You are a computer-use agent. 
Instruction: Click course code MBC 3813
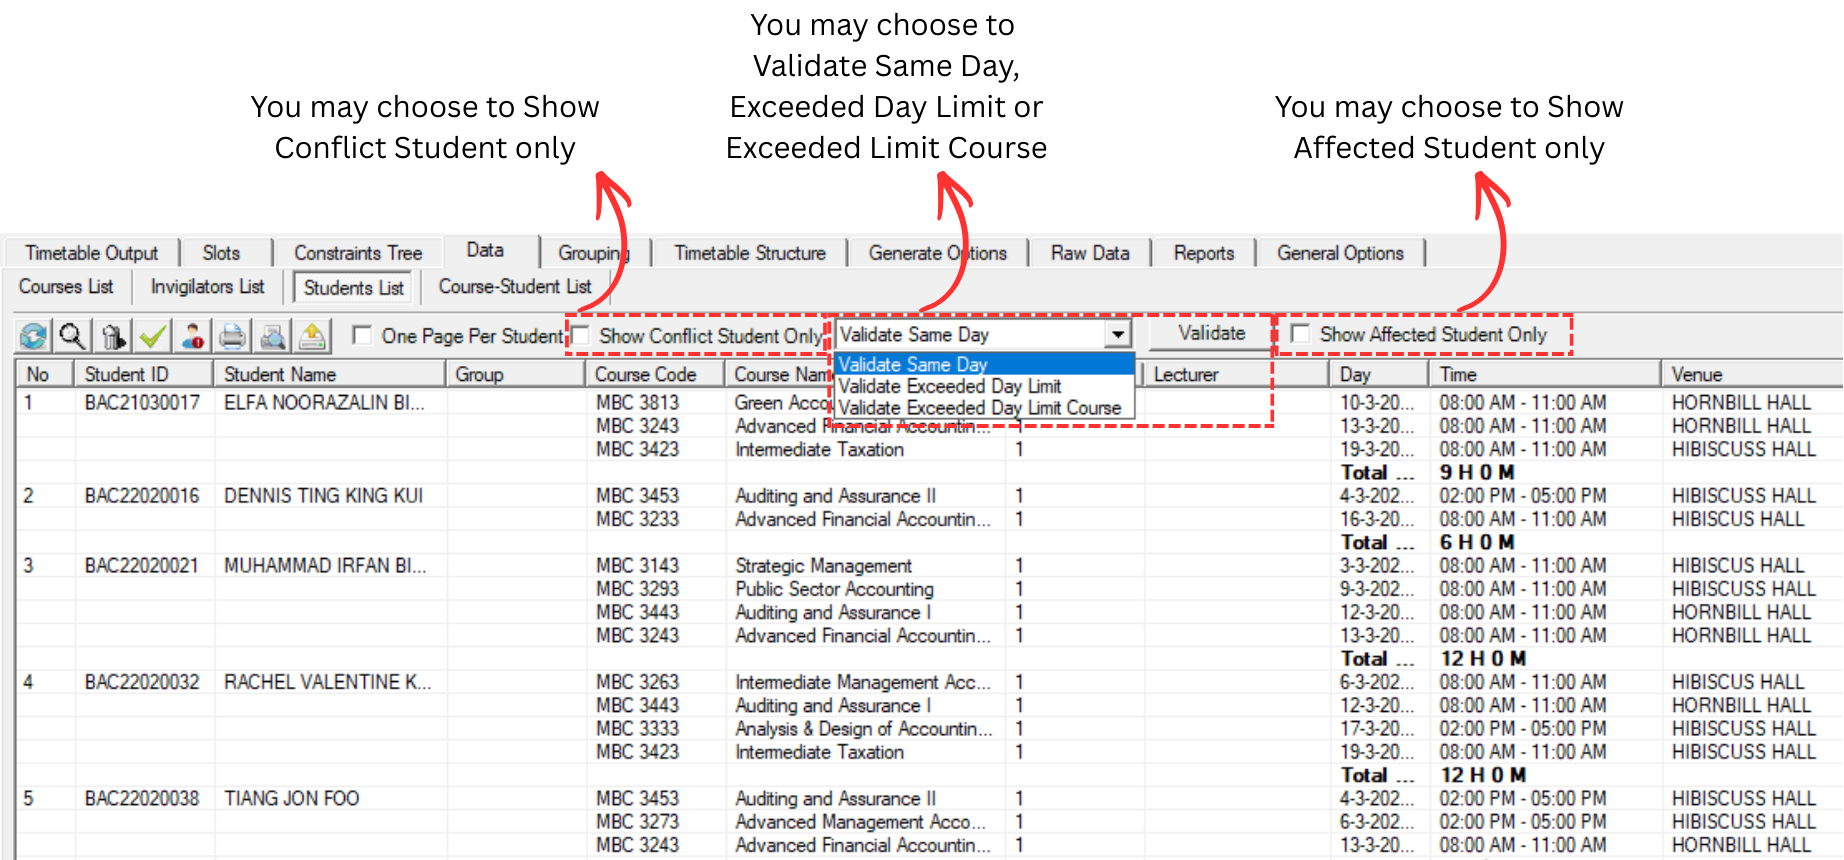637,402
